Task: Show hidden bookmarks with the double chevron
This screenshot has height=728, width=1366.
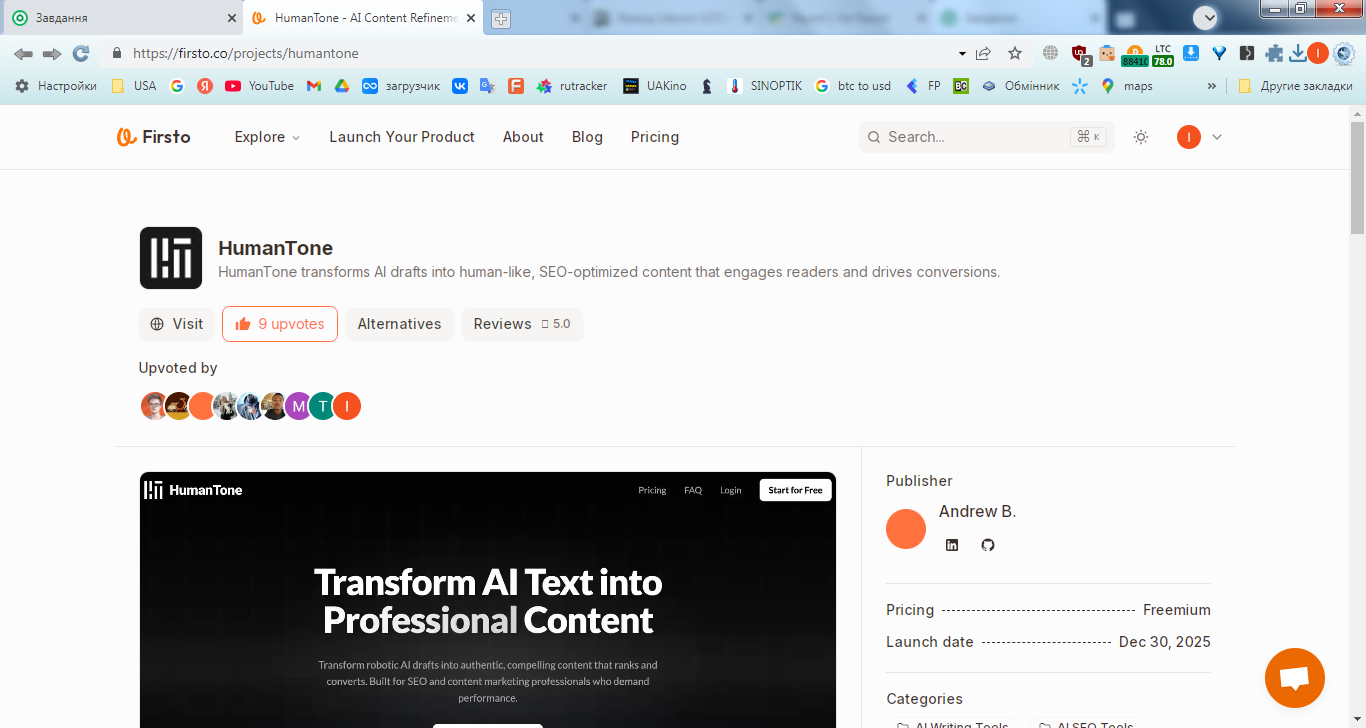Action: click(1212, 86)
